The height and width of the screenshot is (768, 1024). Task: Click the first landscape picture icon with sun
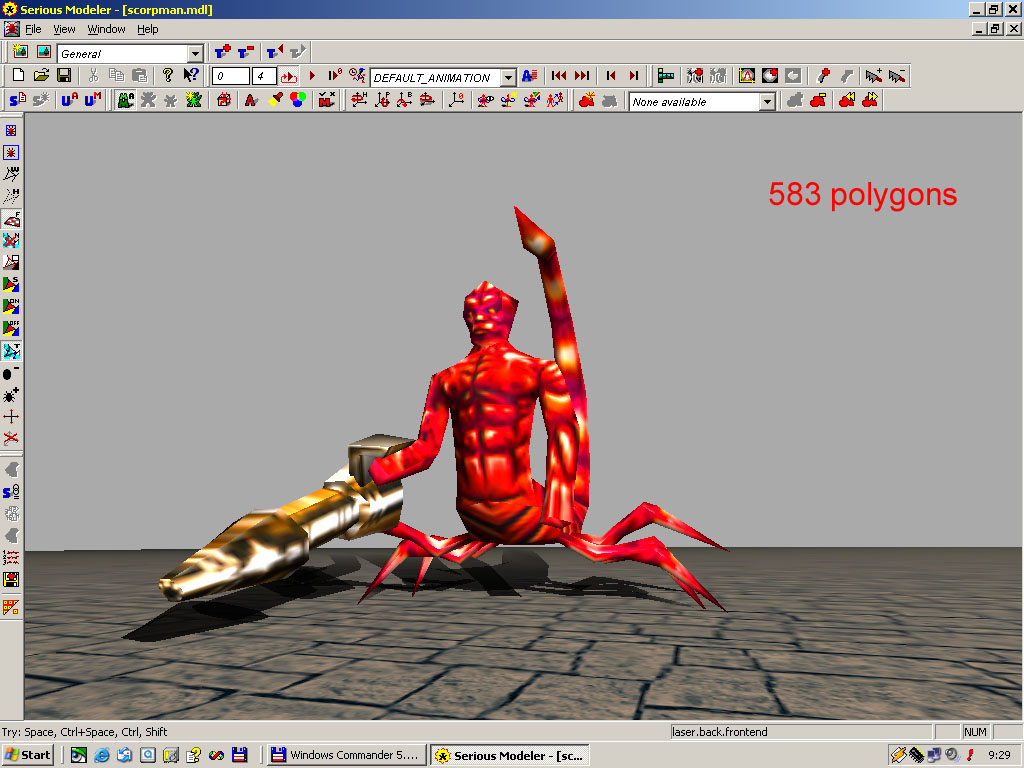coord(20,52)
